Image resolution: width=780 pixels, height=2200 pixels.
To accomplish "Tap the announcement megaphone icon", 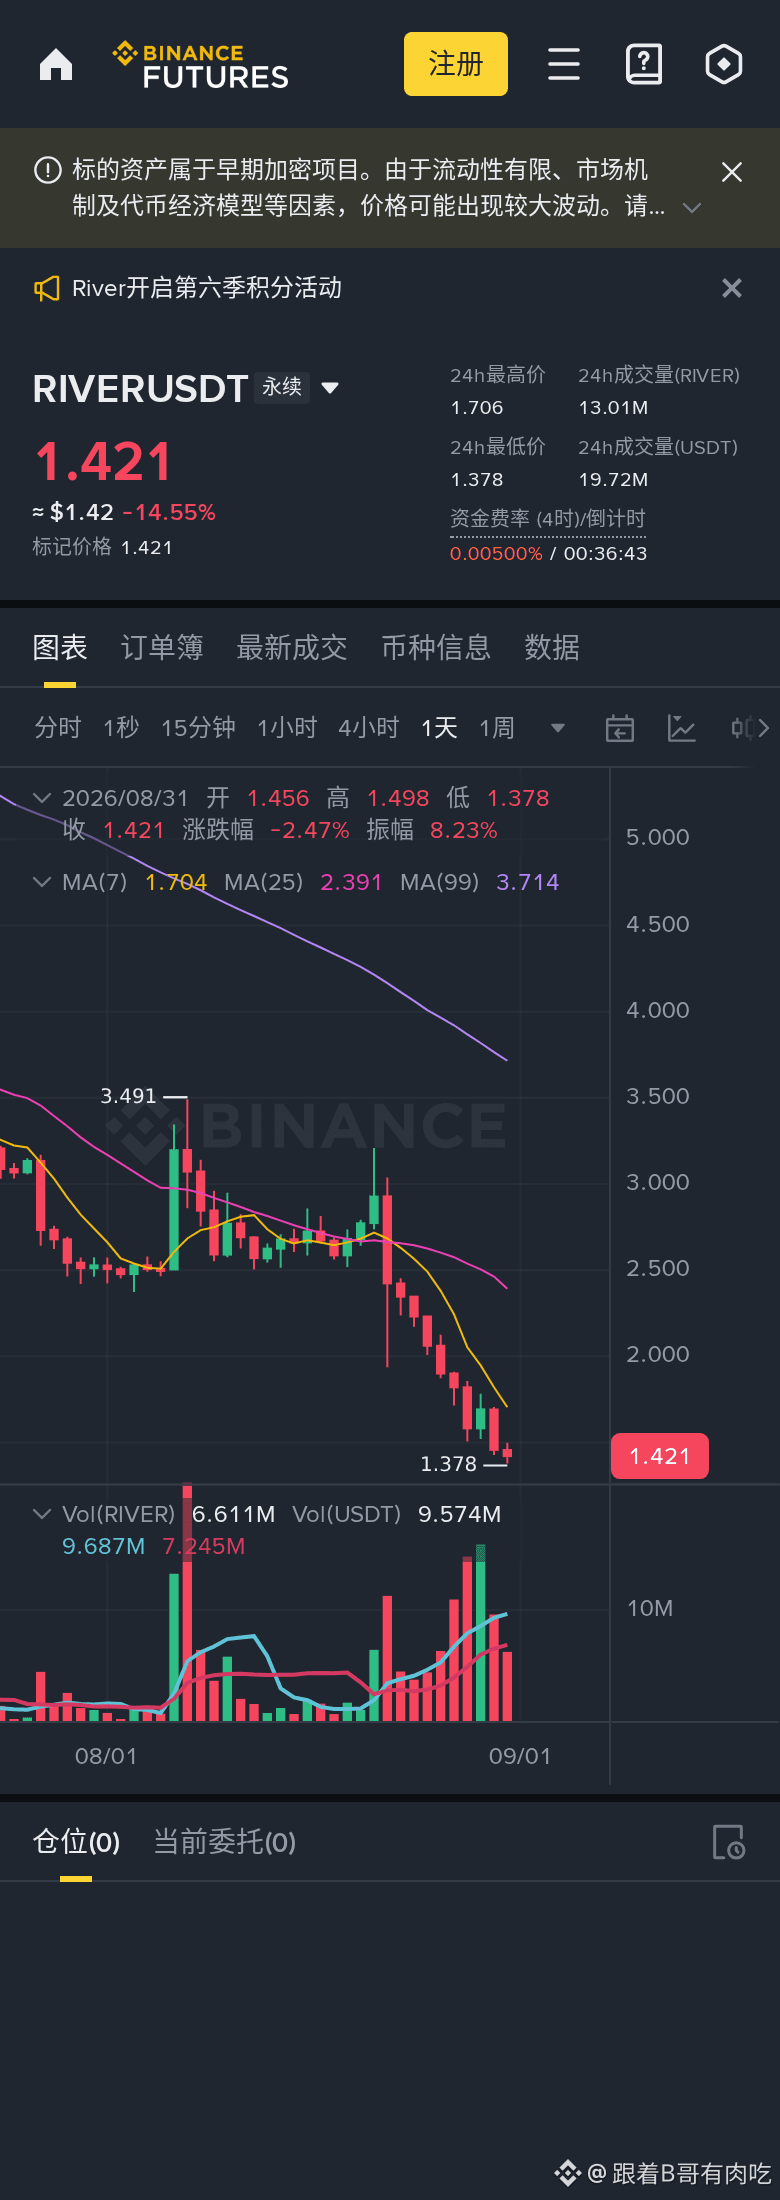I will (47, 289).
